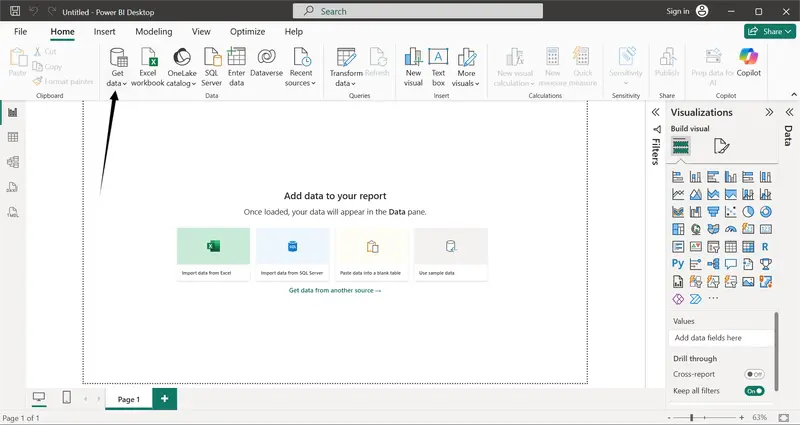Switch to the Modeling ribbon tab
800x425 pixels.
(154, 32)
